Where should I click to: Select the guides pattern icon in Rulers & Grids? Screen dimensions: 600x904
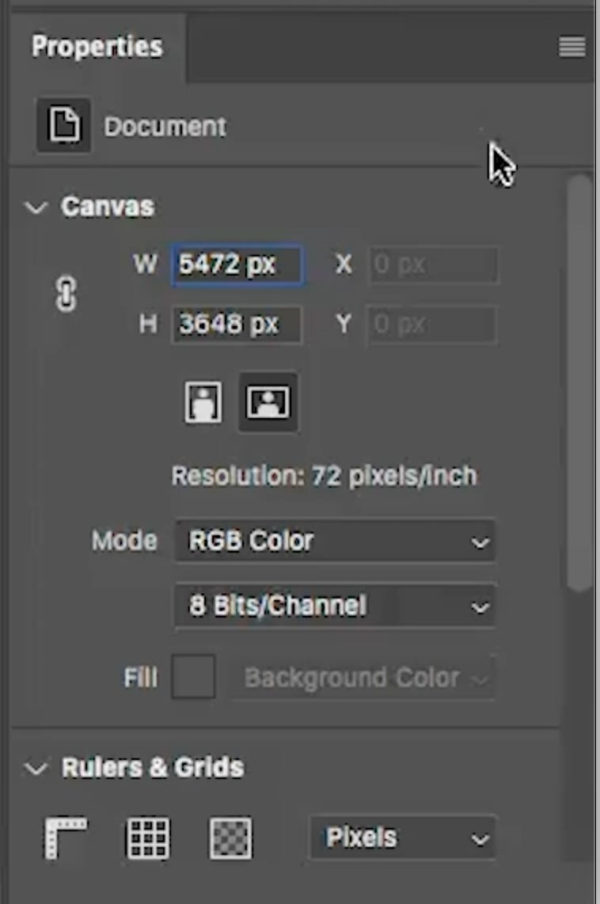tap(229, 838)
